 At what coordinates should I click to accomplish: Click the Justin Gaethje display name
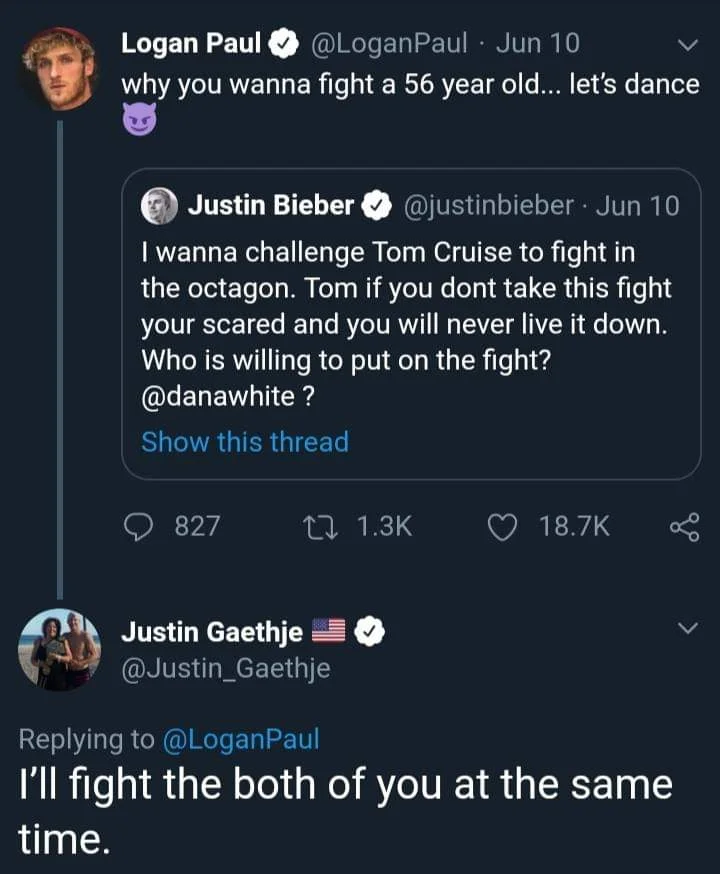point(212,632)
